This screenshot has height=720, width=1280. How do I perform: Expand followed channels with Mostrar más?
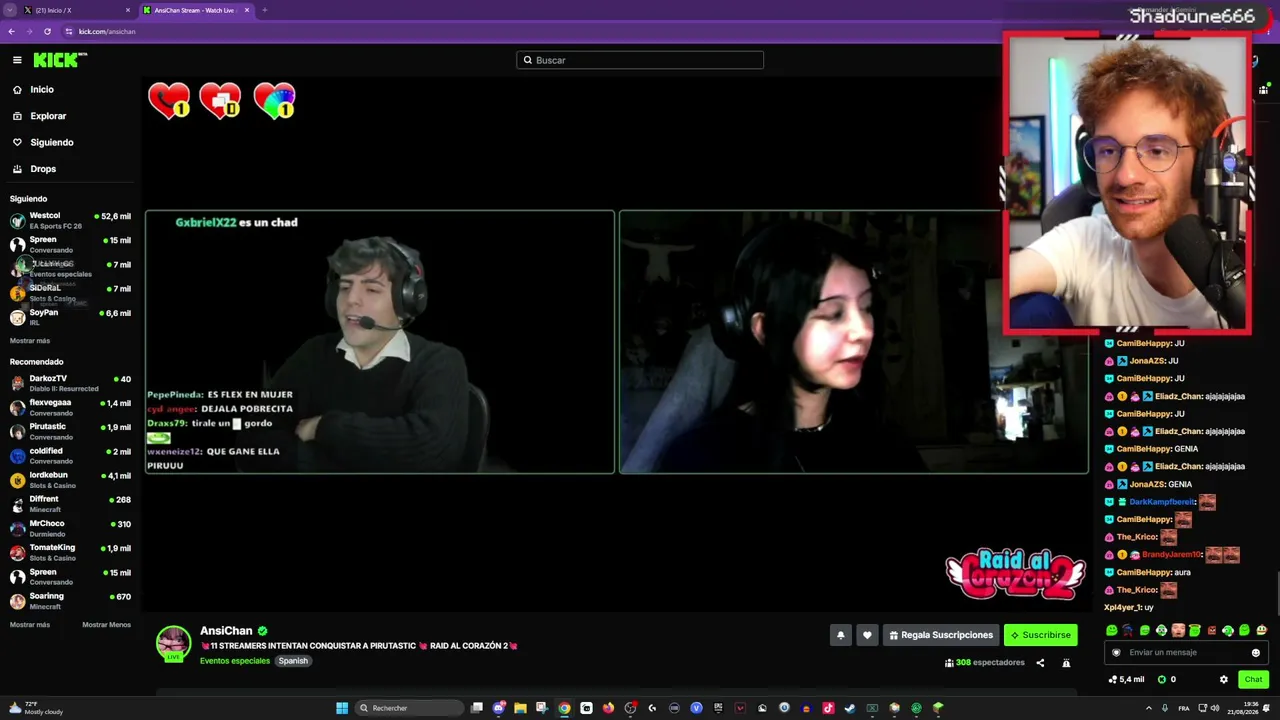point(30,341)
